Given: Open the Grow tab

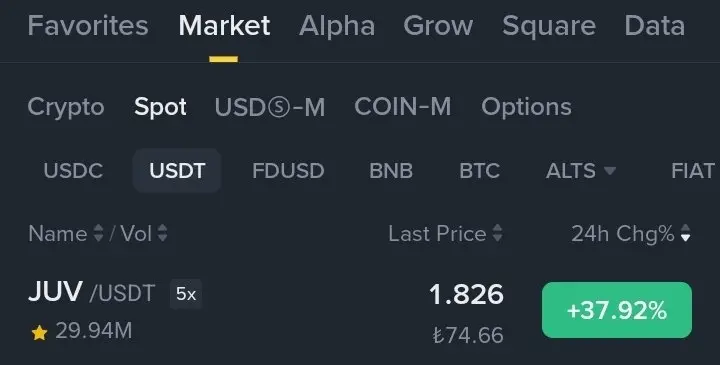Looking at the screenshot, I should pyautogui.click(x=438, y=25).
